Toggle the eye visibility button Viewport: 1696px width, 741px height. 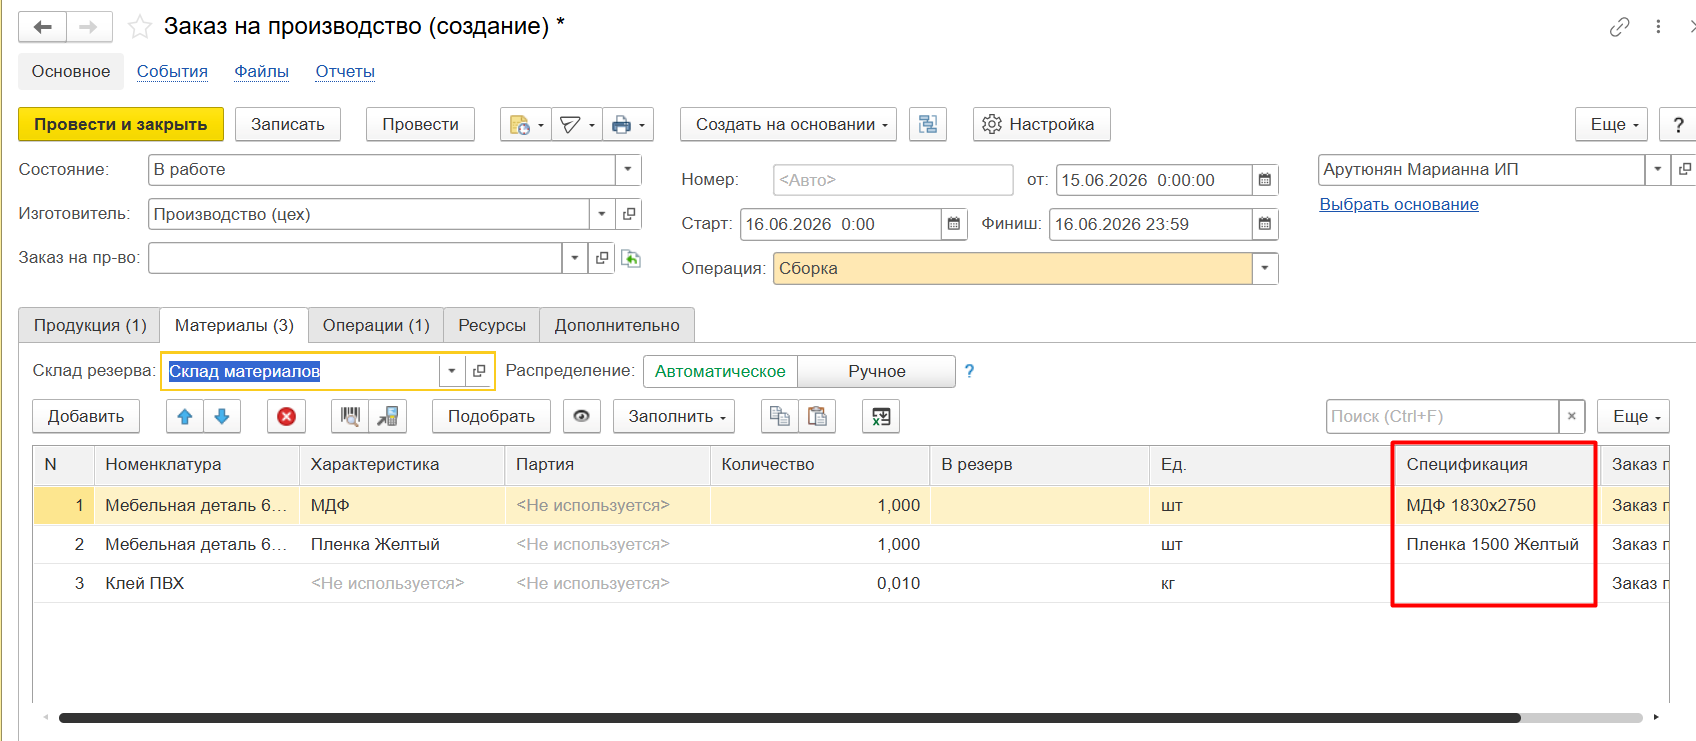point(581,416)
